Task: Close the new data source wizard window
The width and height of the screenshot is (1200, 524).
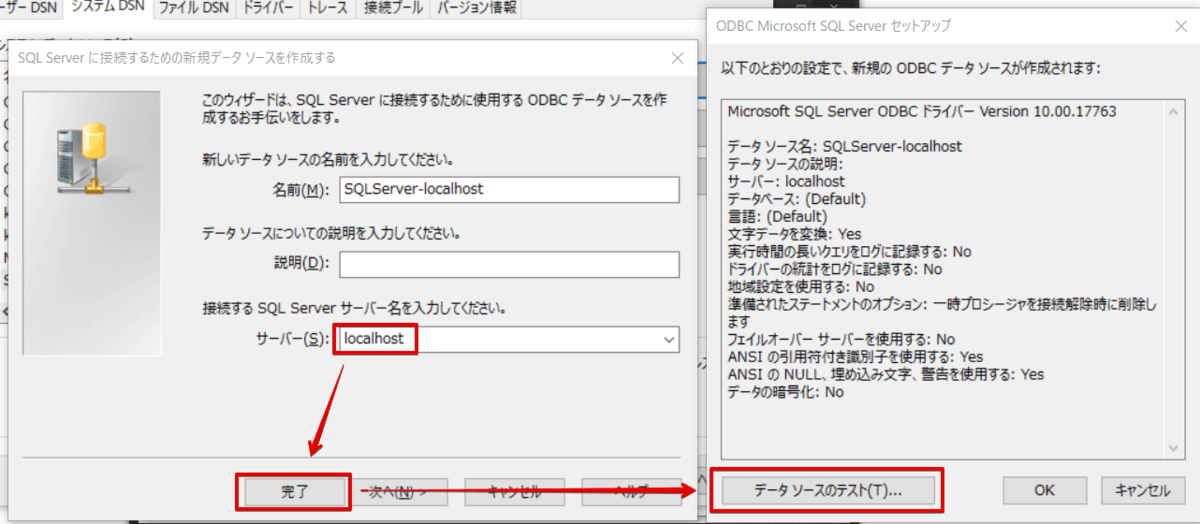Action: pos(677,58)
